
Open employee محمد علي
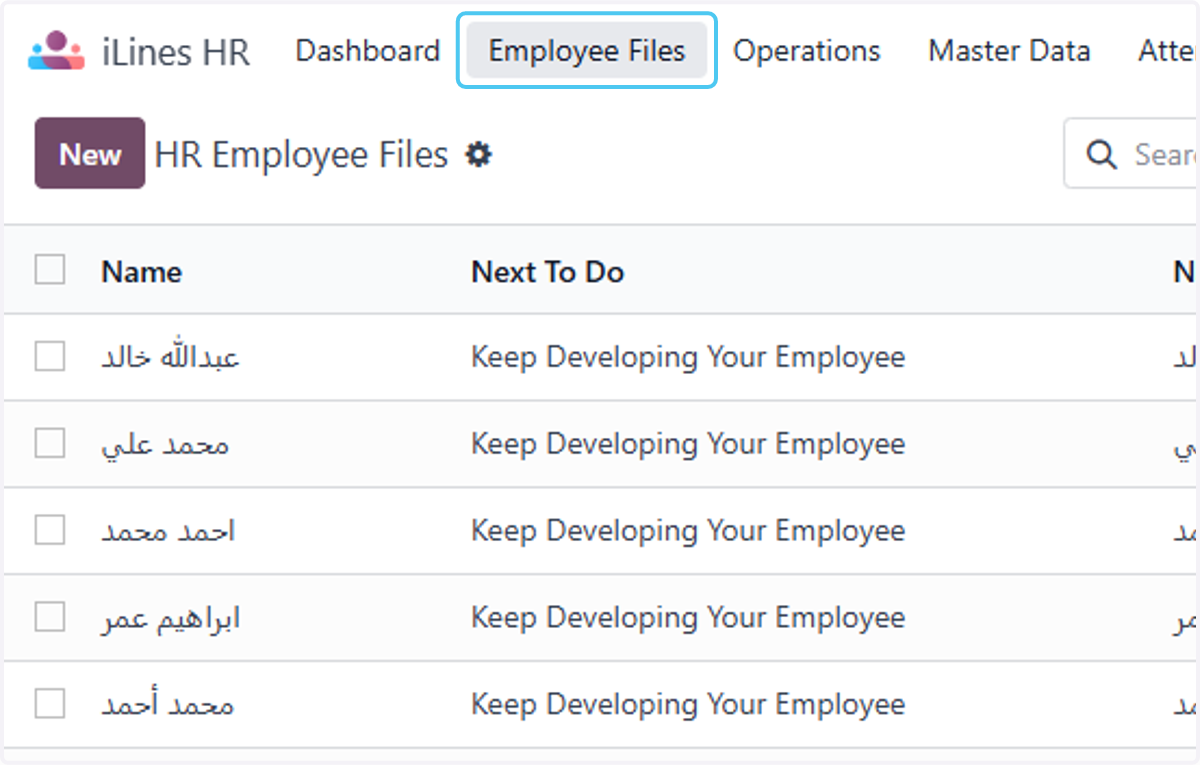(x=166, y=444)
